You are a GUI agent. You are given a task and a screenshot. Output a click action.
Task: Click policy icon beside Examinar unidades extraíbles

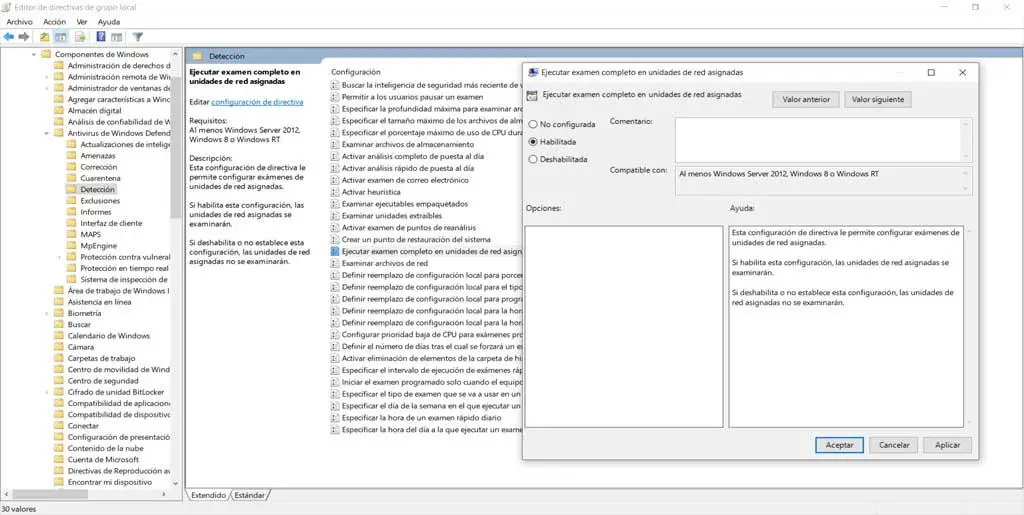point(335,215)
